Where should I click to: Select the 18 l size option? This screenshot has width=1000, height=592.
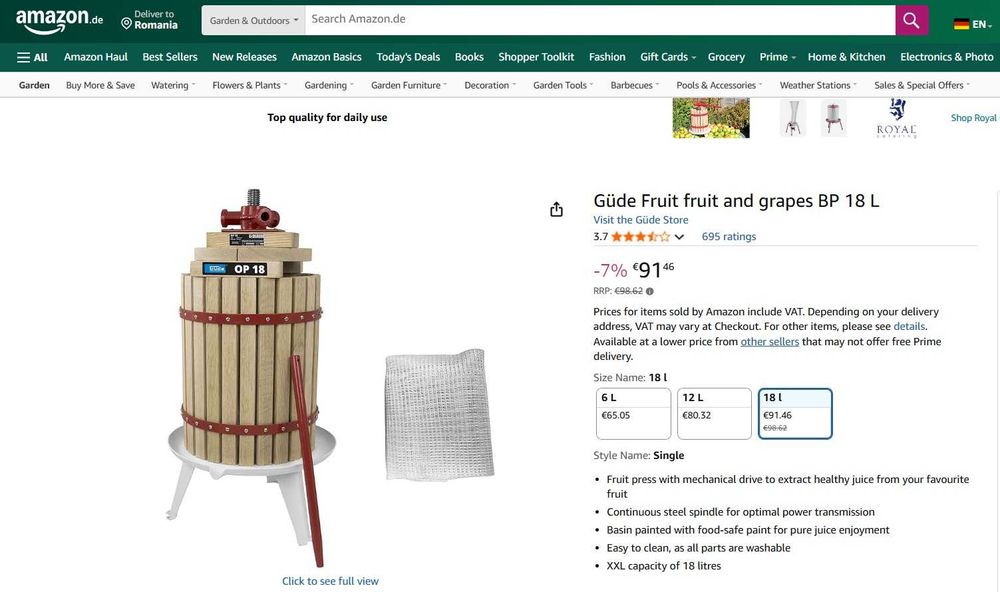[795, 413]
